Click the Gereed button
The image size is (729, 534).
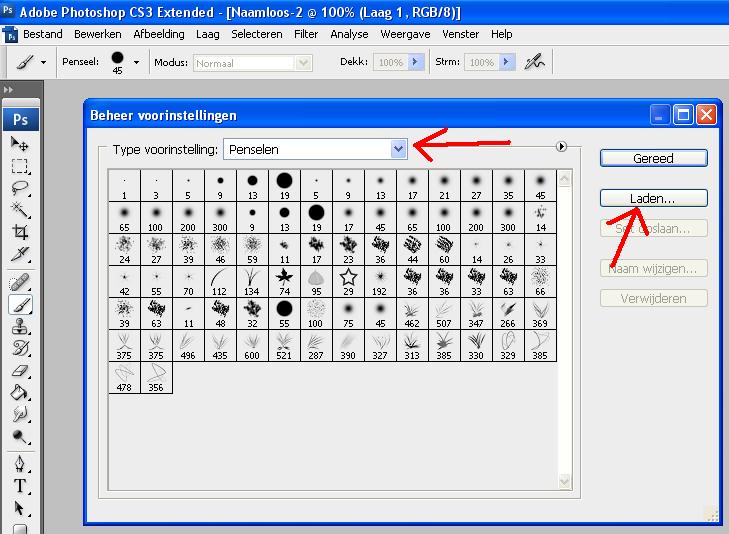pos(654,158)
